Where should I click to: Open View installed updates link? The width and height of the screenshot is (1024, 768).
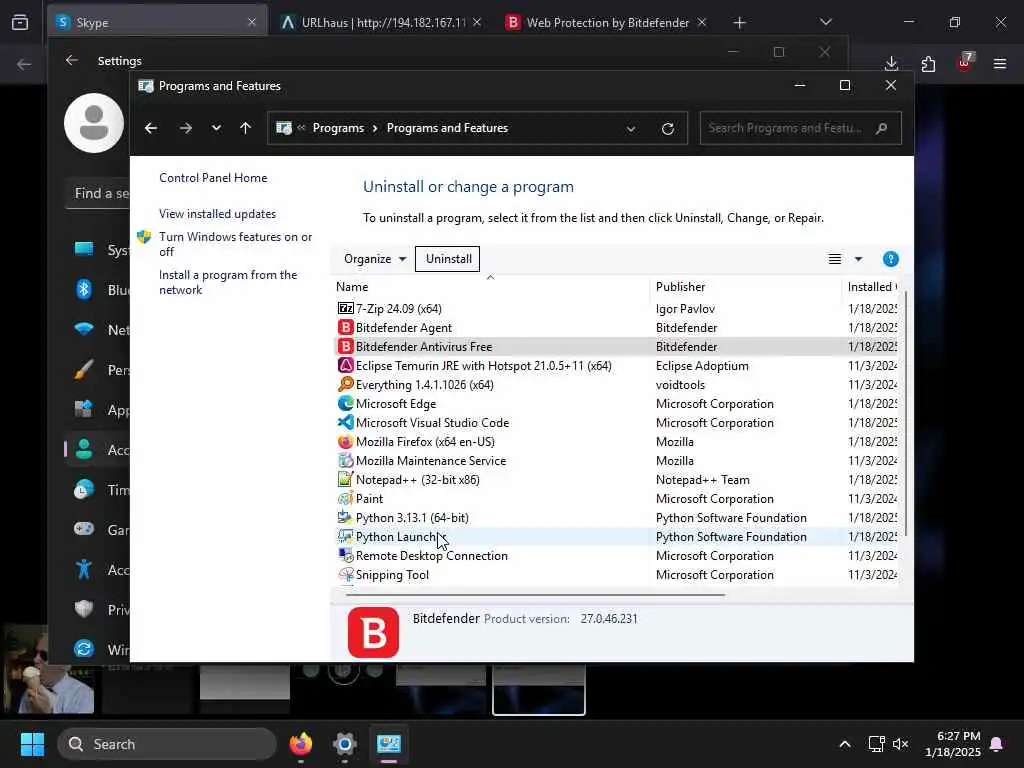pyautogui.click(x=217, y=214)
